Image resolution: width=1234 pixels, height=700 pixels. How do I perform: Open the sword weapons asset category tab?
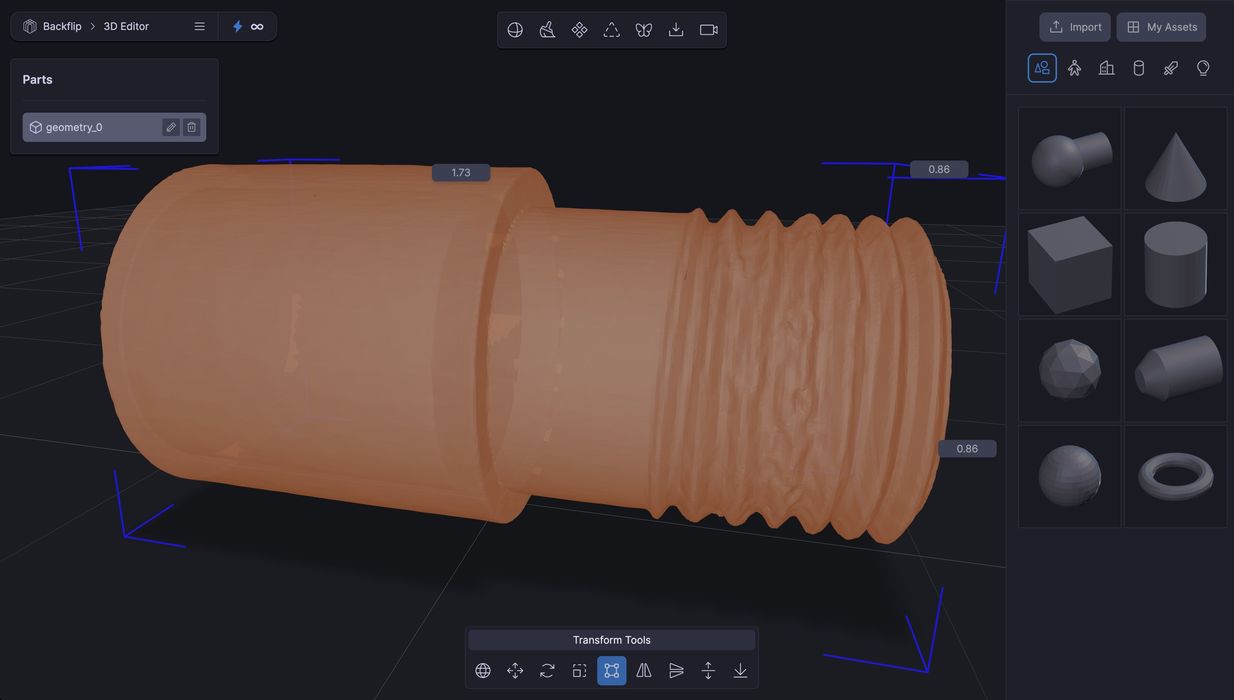point(1171,68)
